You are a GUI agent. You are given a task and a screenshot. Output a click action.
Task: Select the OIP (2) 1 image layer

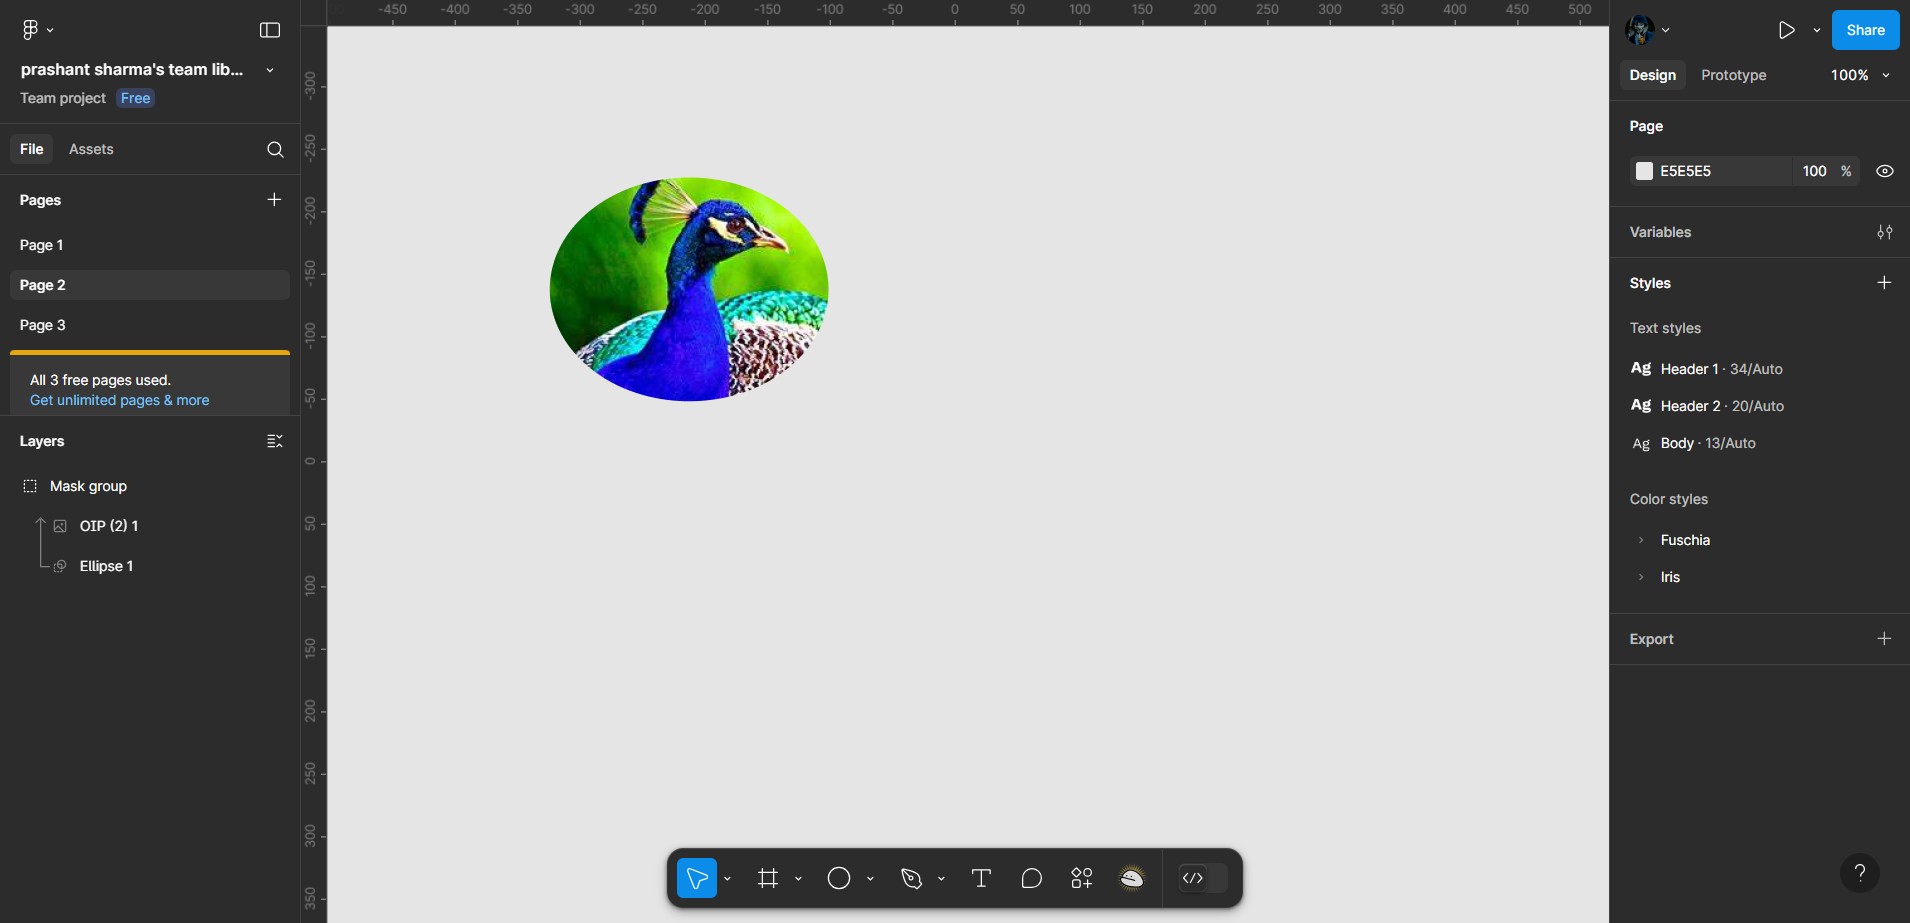[x=150, y=526]
